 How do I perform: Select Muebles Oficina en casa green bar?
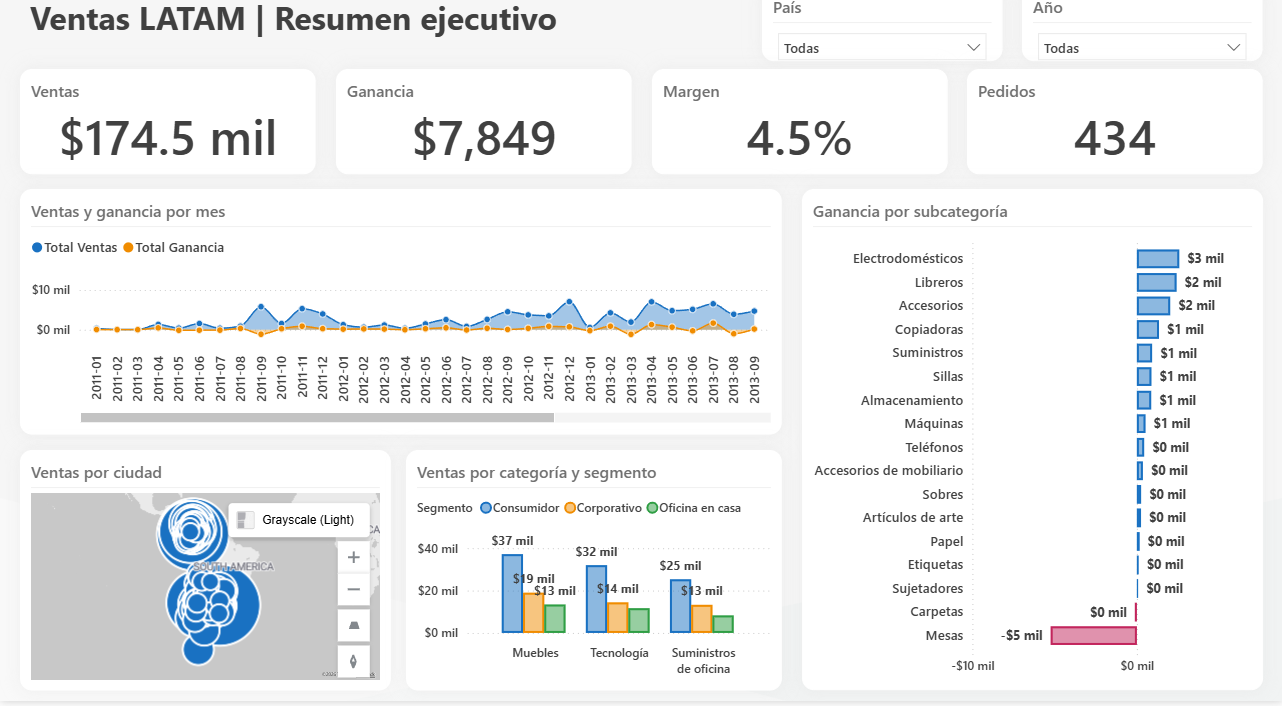(x=554, y=618)
